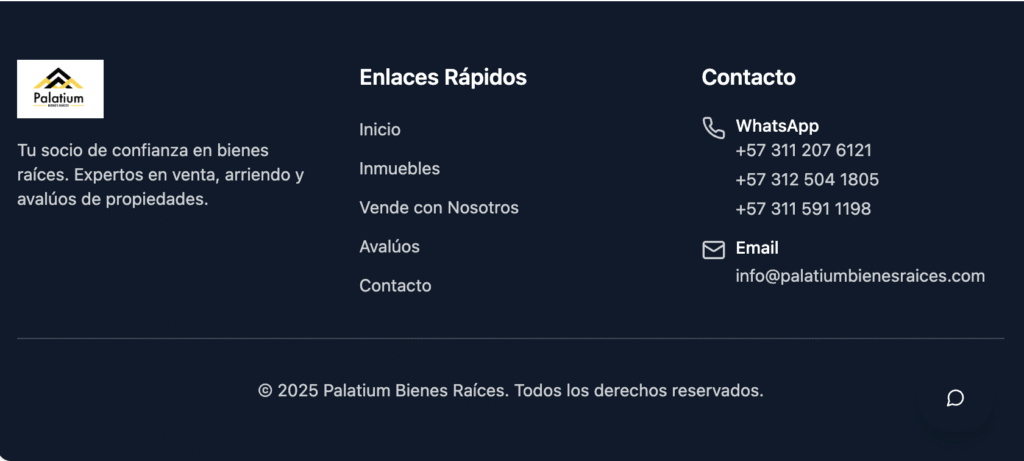Select the Vende con Nosotros link
Screen dimensions: 1024x461
tap(439, 207)
